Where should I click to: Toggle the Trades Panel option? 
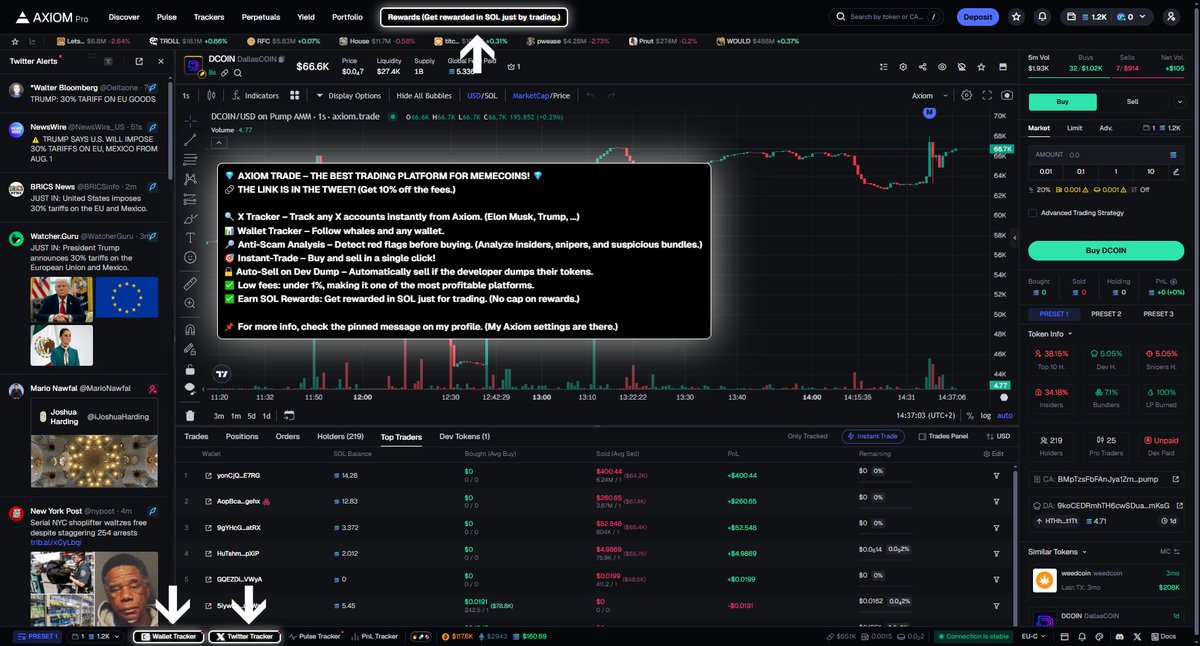tap(943, 436)
